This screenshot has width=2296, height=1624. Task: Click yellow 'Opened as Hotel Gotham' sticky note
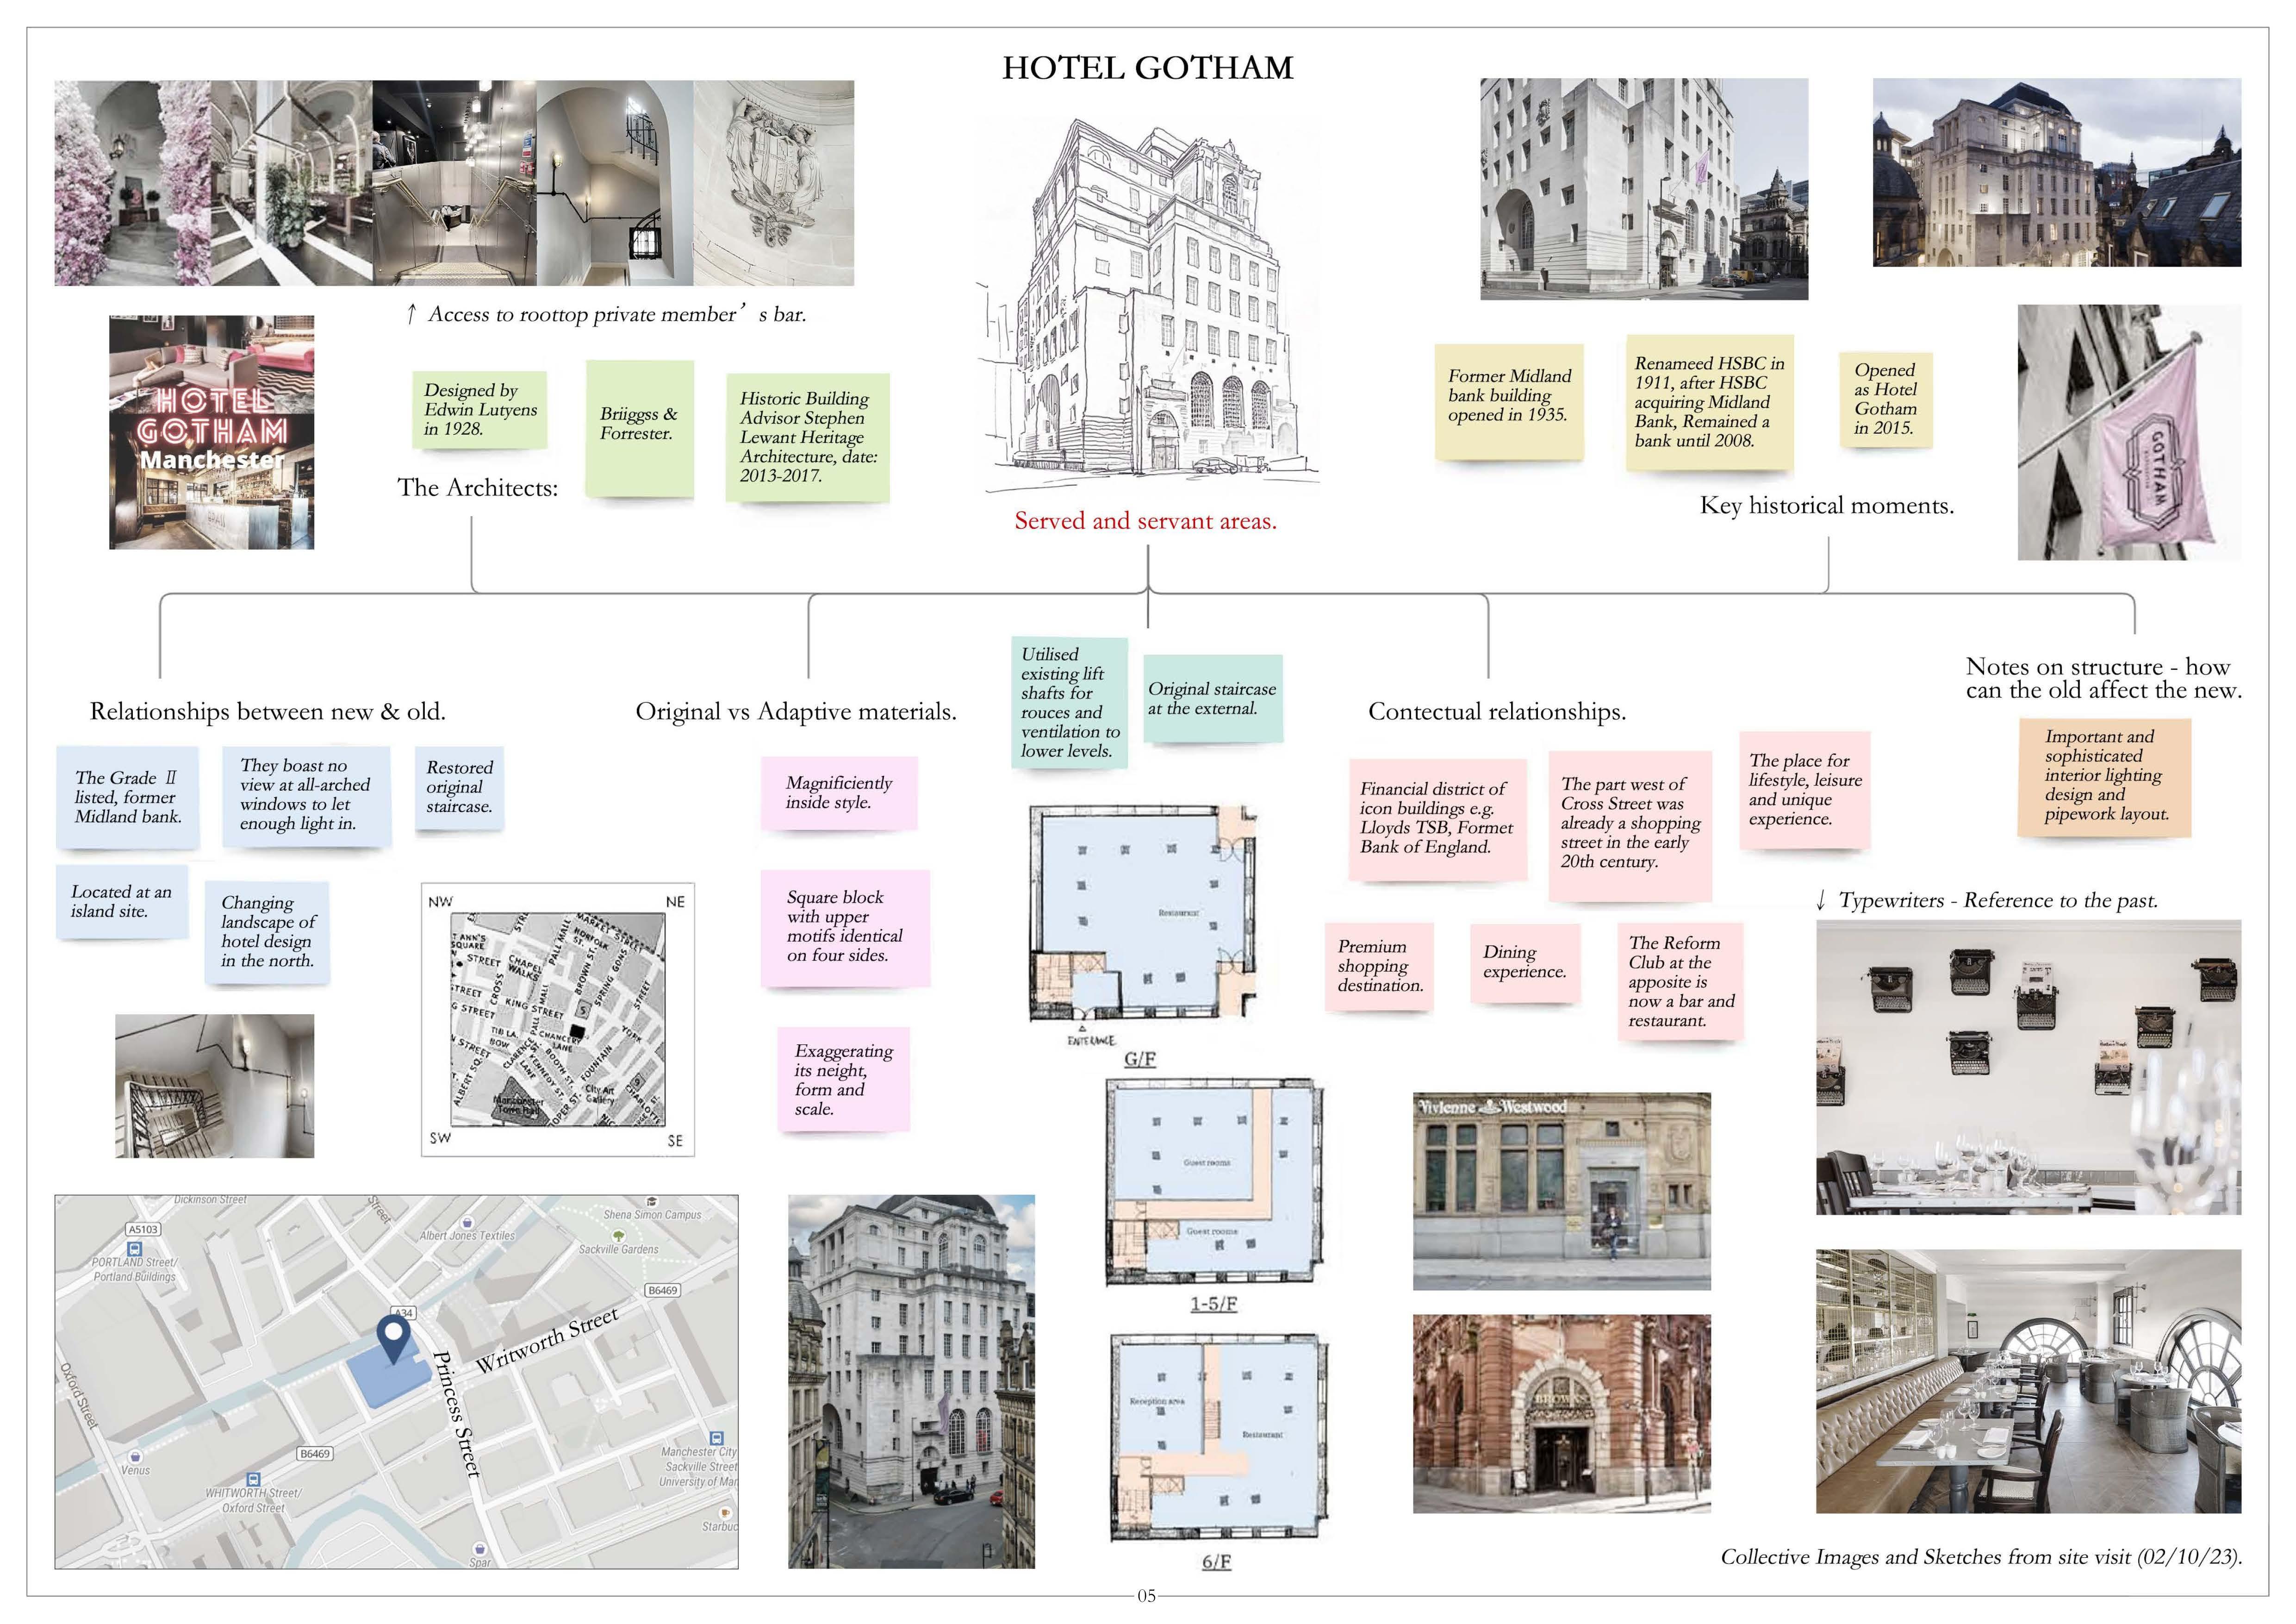point(1885,399)
